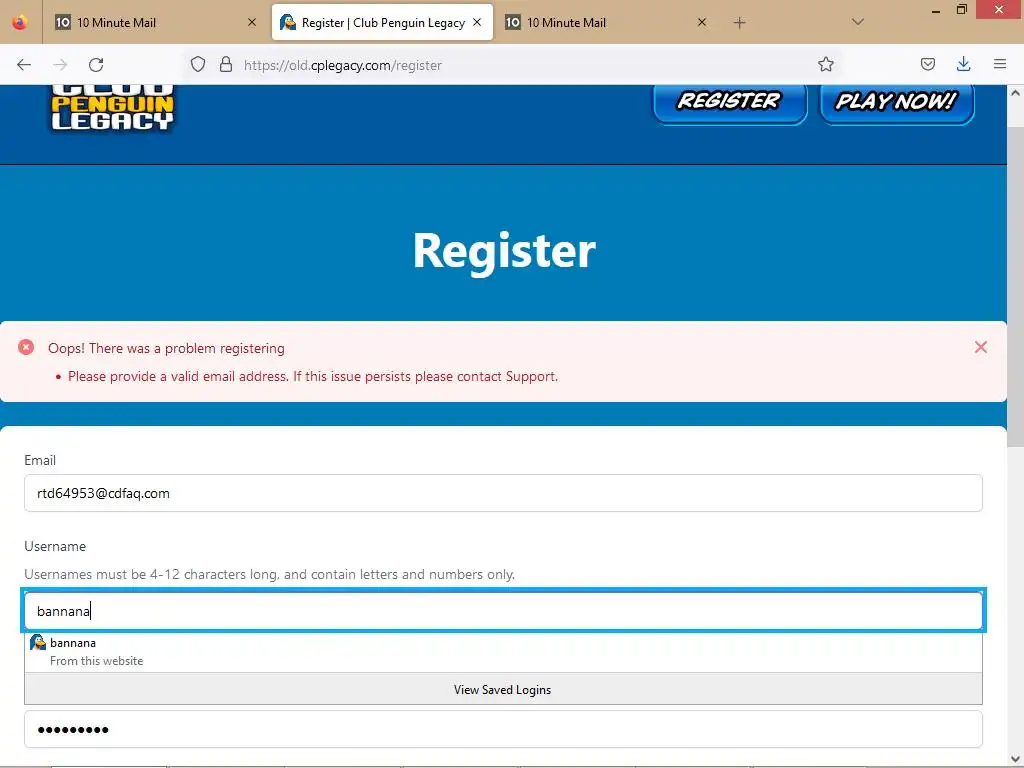Screen dimensions: 1024x768
Task: Click the PLAY NOW! button
Action: tap(897, 103)
